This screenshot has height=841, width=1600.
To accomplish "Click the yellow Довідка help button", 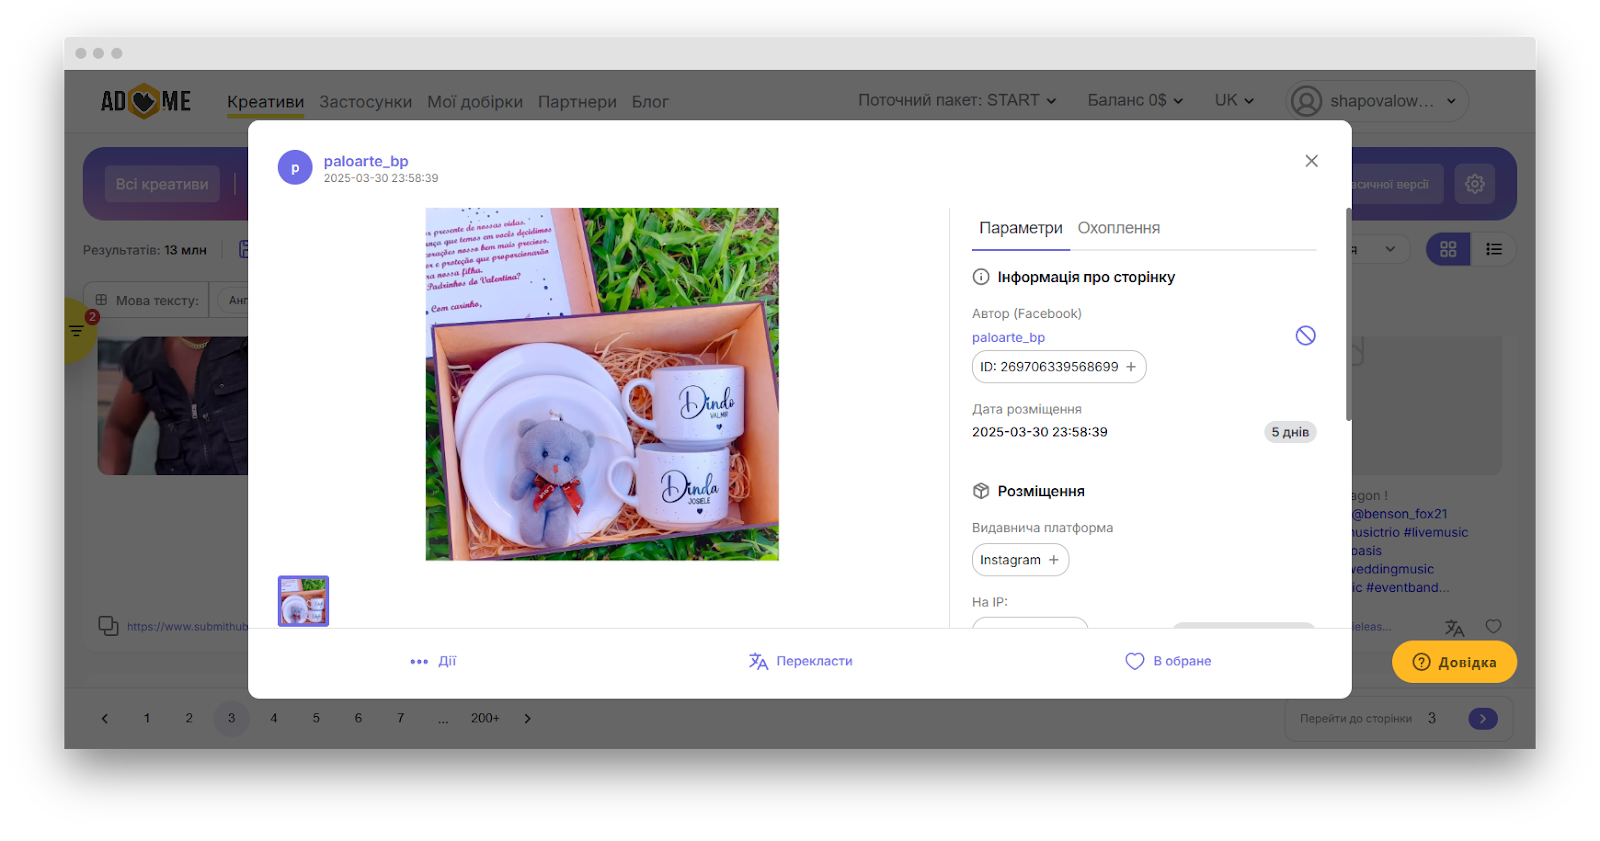I will coord(1454,662).
